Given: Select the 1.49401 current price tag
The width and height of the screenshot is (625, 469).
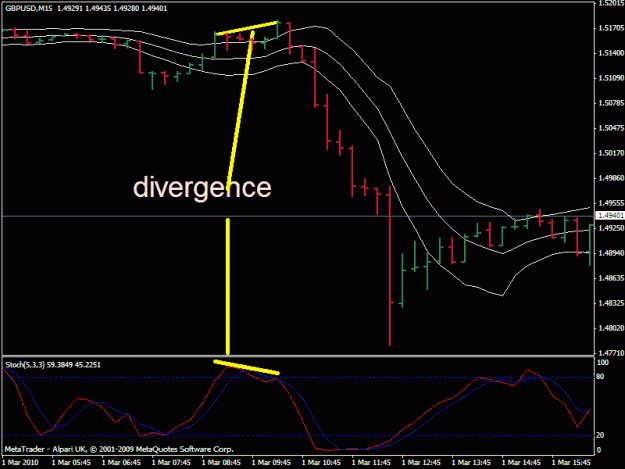Looking at the screenshot, I should pos(611,216).
